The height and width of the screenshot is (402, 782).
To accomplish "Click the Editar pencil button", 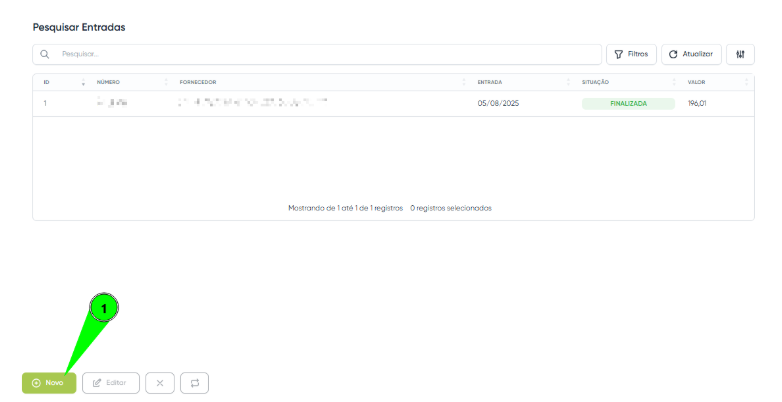I will [x=110, y=383].
